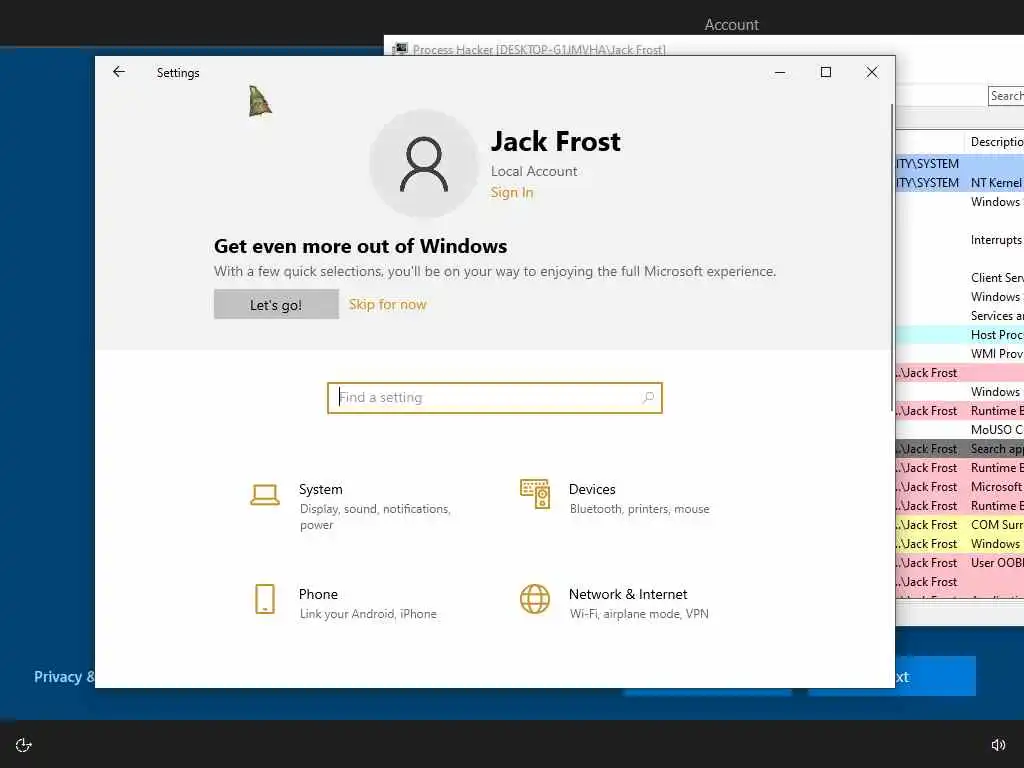This screenshot has height=768, width=1024.
Task: Click the Search box in Process Hacker
Action: 1006,96
